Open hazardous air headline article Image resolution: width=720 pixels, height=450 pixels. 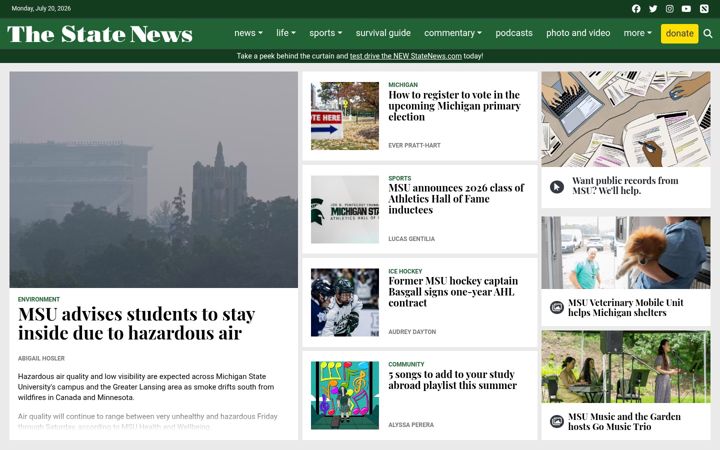pos(136,324)
